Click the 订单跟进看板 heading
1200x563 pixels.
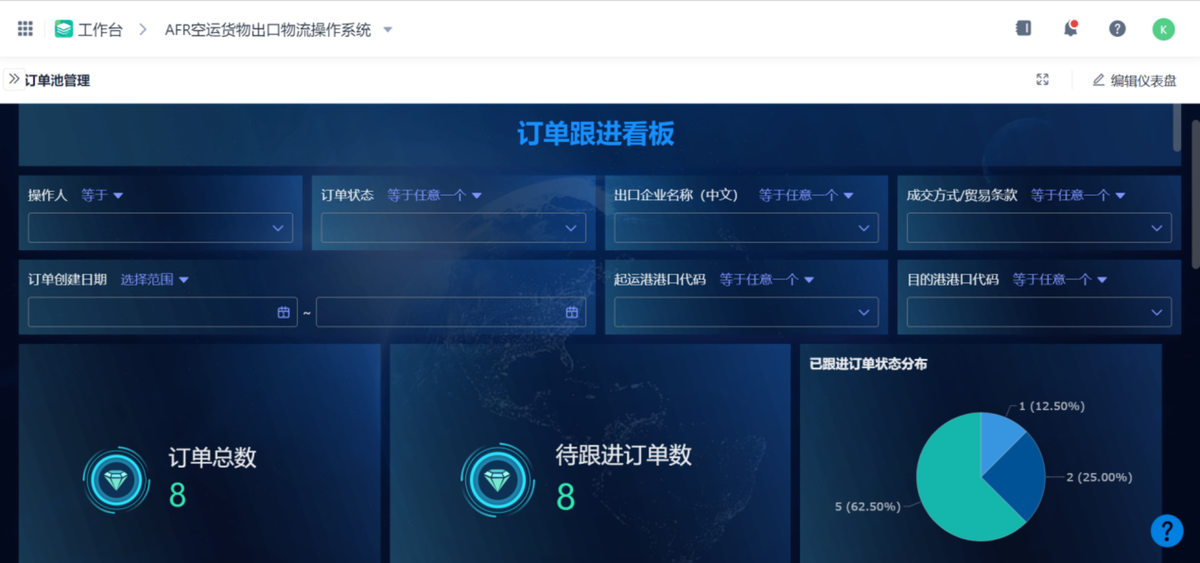click(x=595, y=134)
